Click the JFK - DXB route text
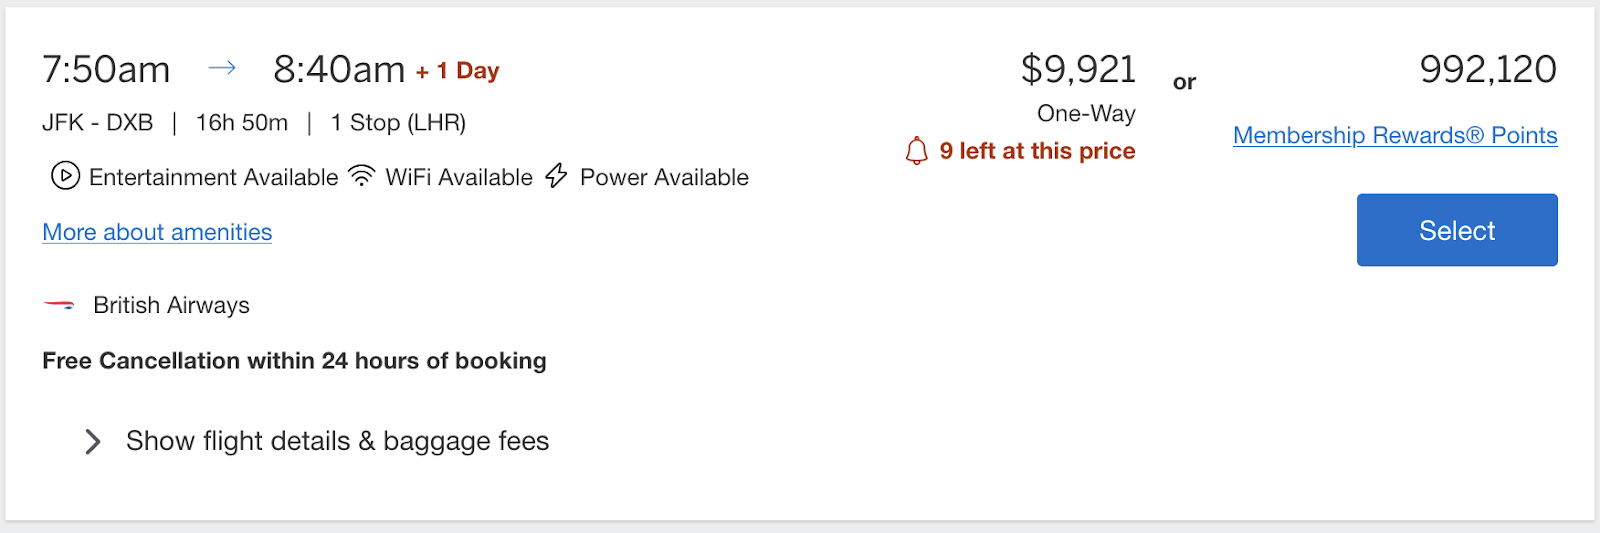1600x533 pixels. (97, 123)
